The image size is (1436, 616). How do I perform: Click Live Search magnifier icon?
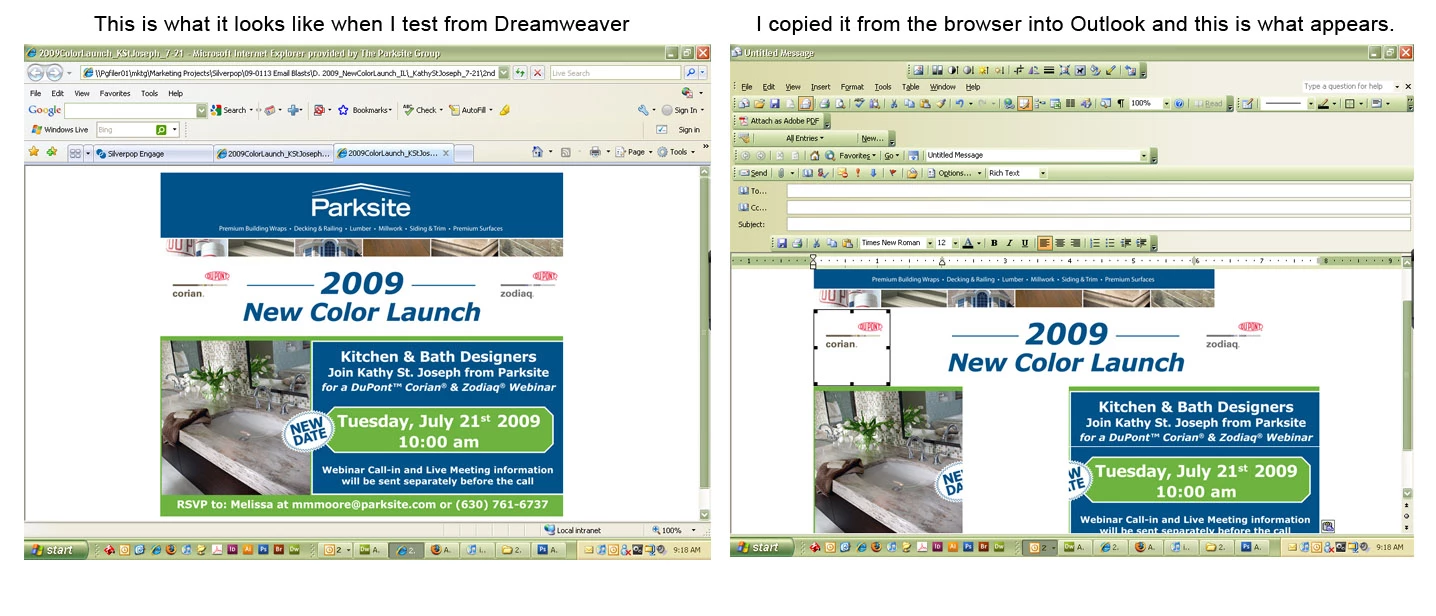click(x=690, y=73)
